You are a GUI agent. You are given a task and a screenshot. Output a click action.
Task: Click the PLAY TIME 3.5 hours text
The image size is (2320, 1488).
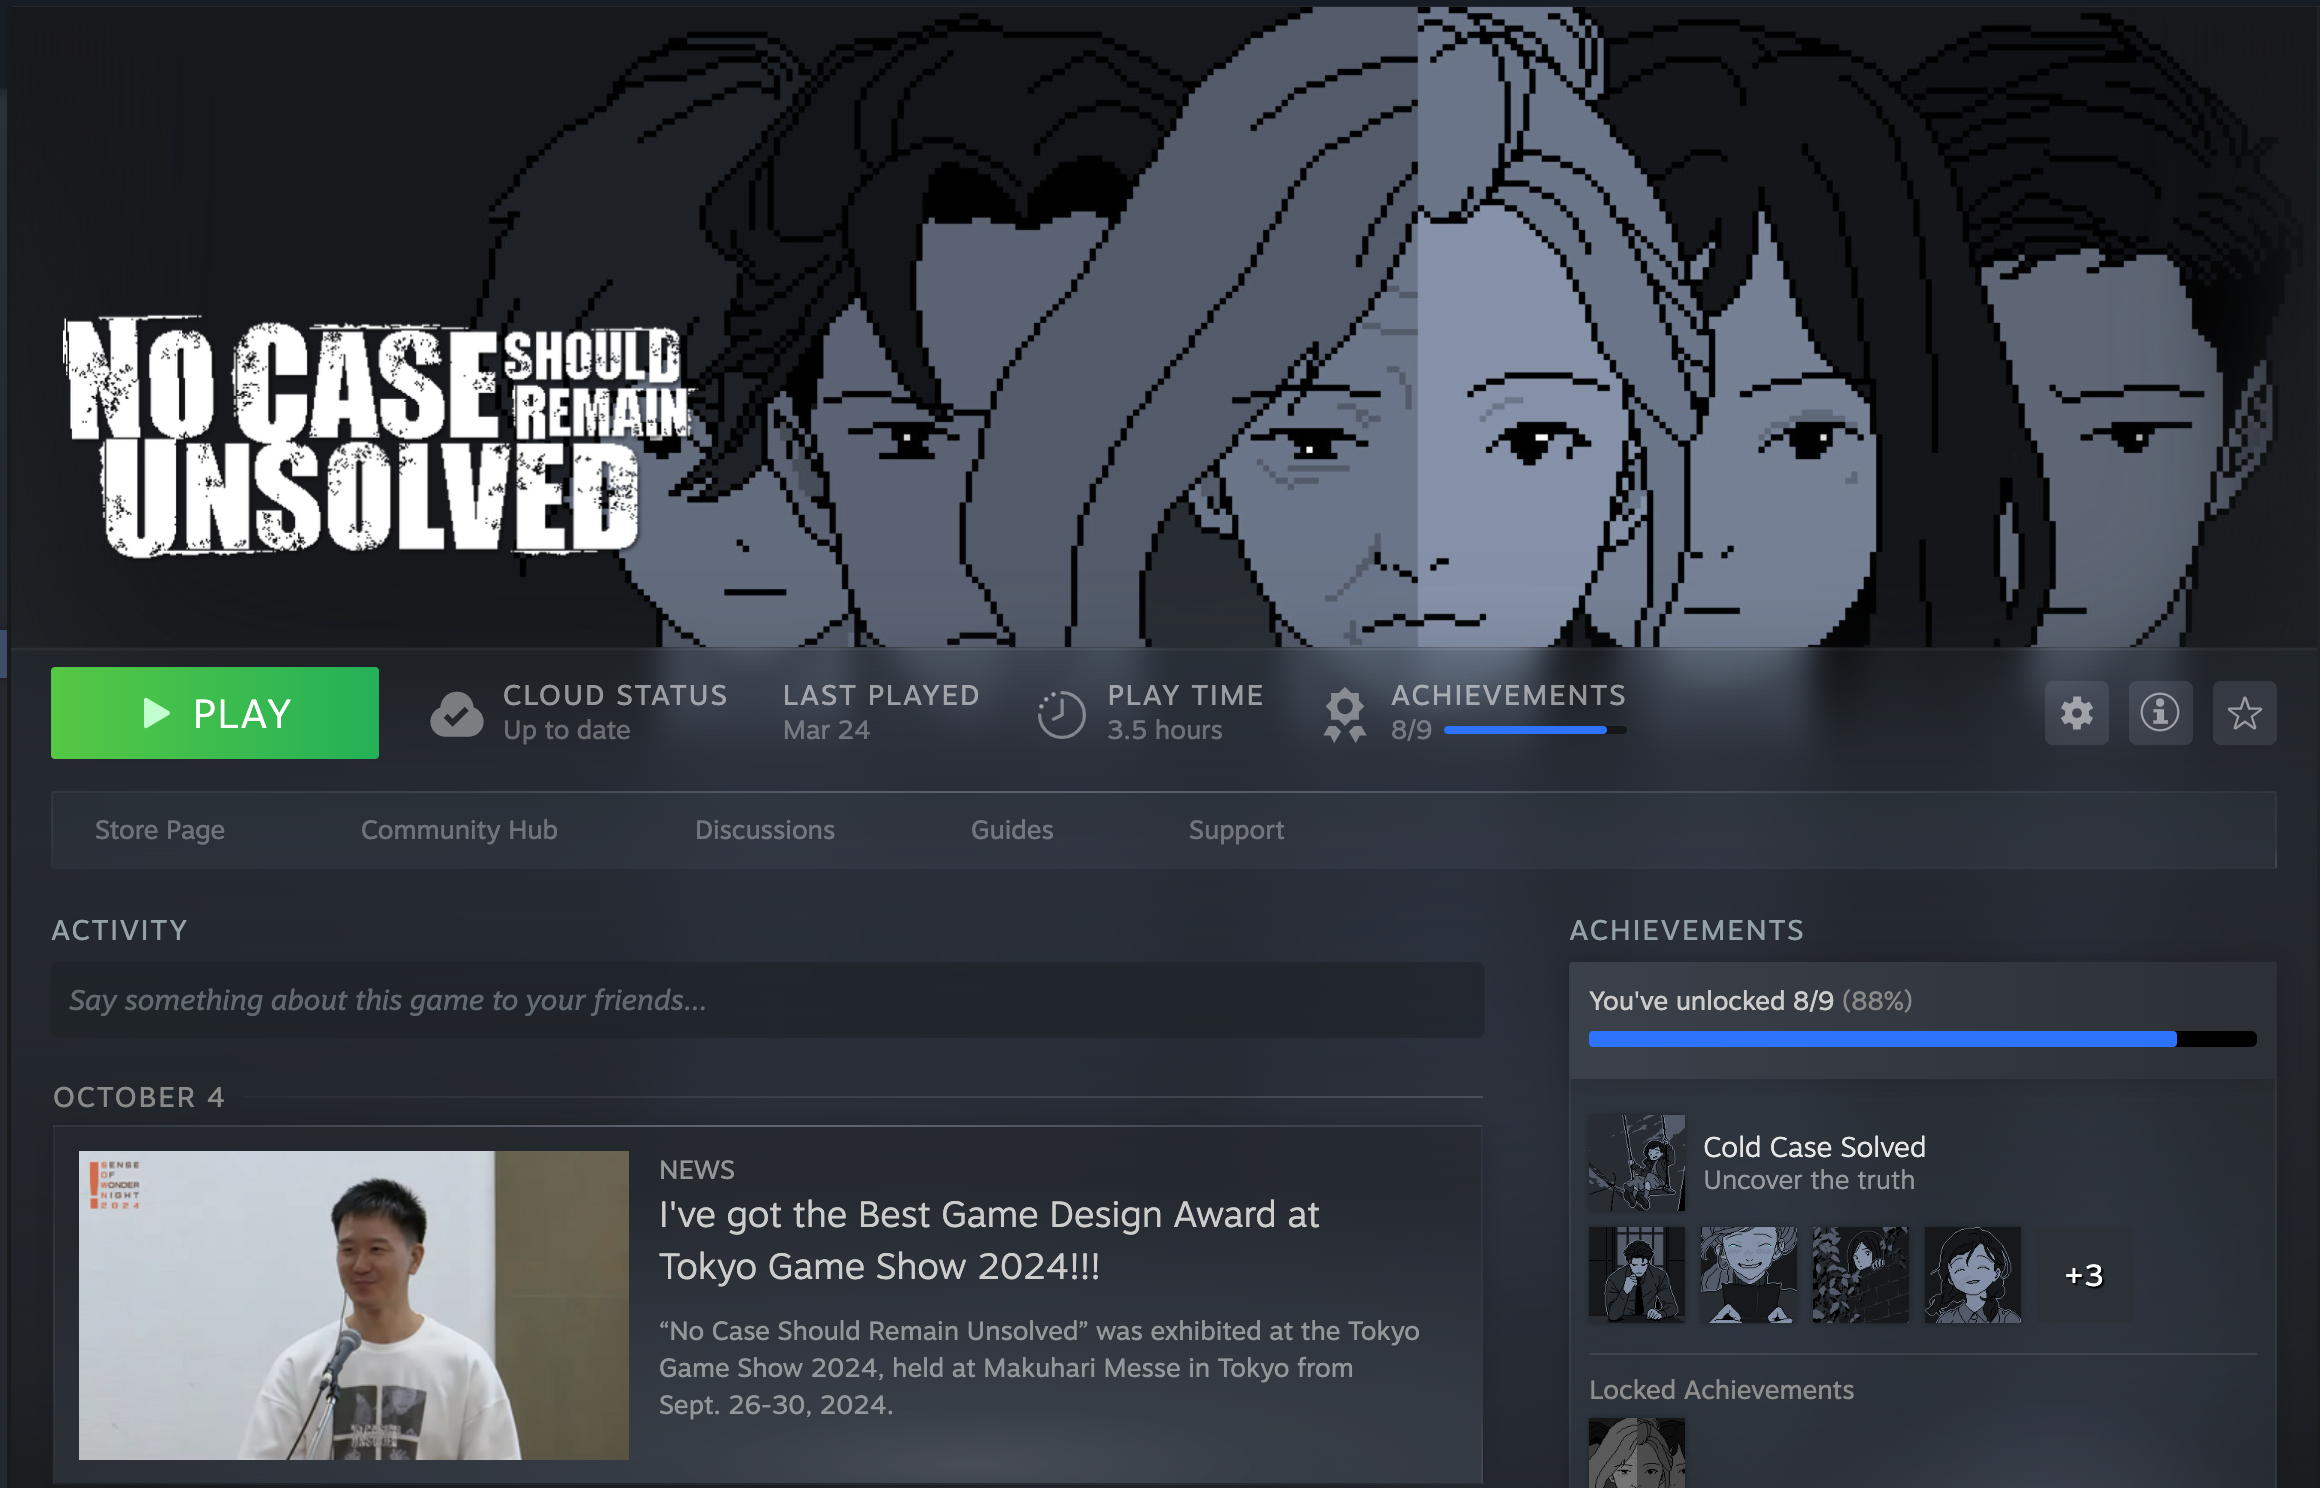1185,712
